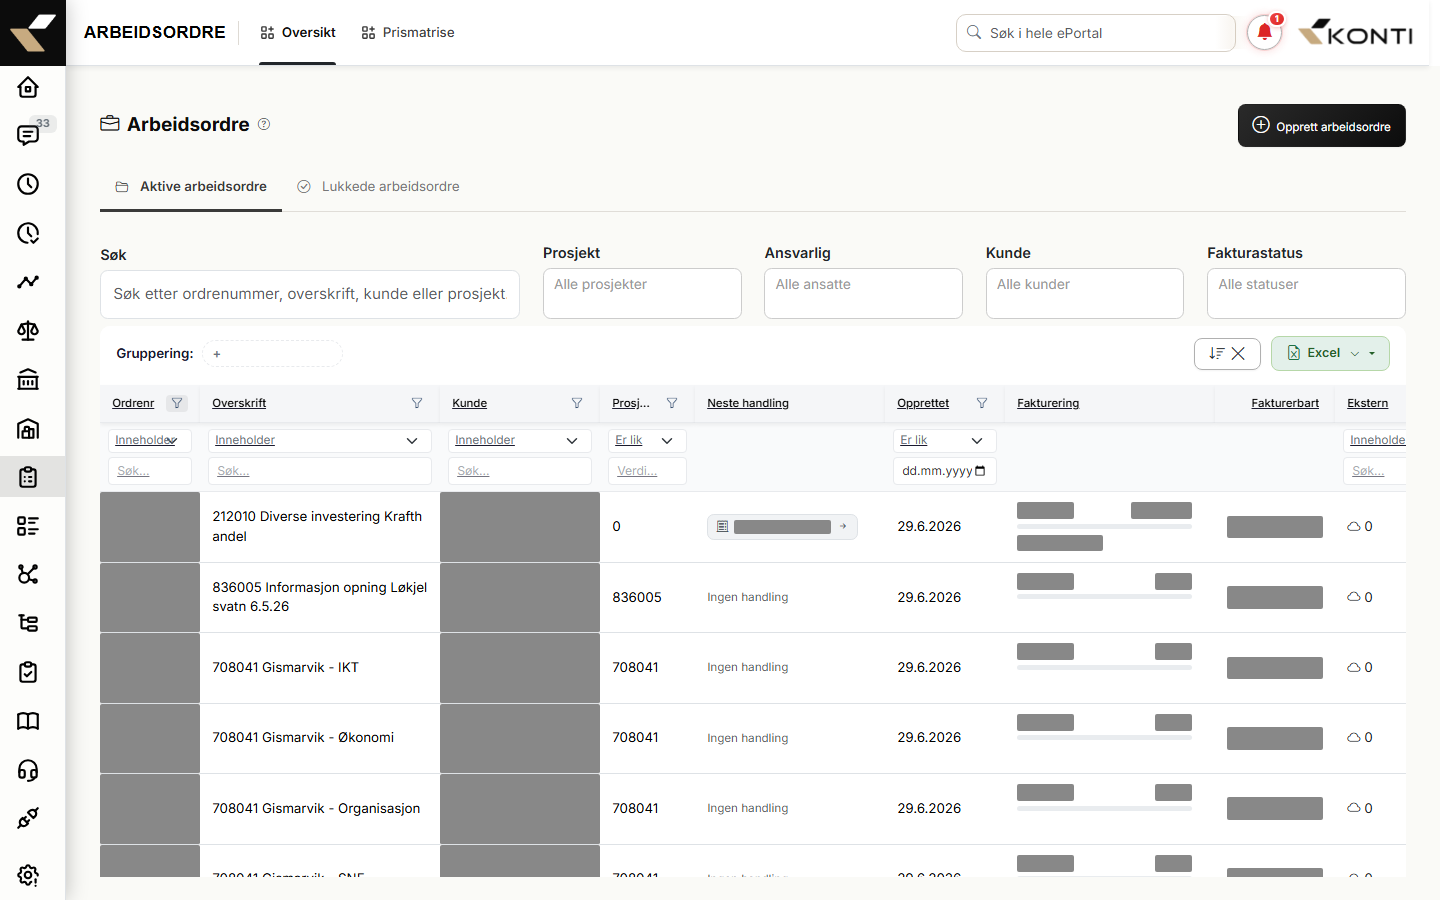Select the highlighted clipboard work order sidebar icon

click(28, 477)
